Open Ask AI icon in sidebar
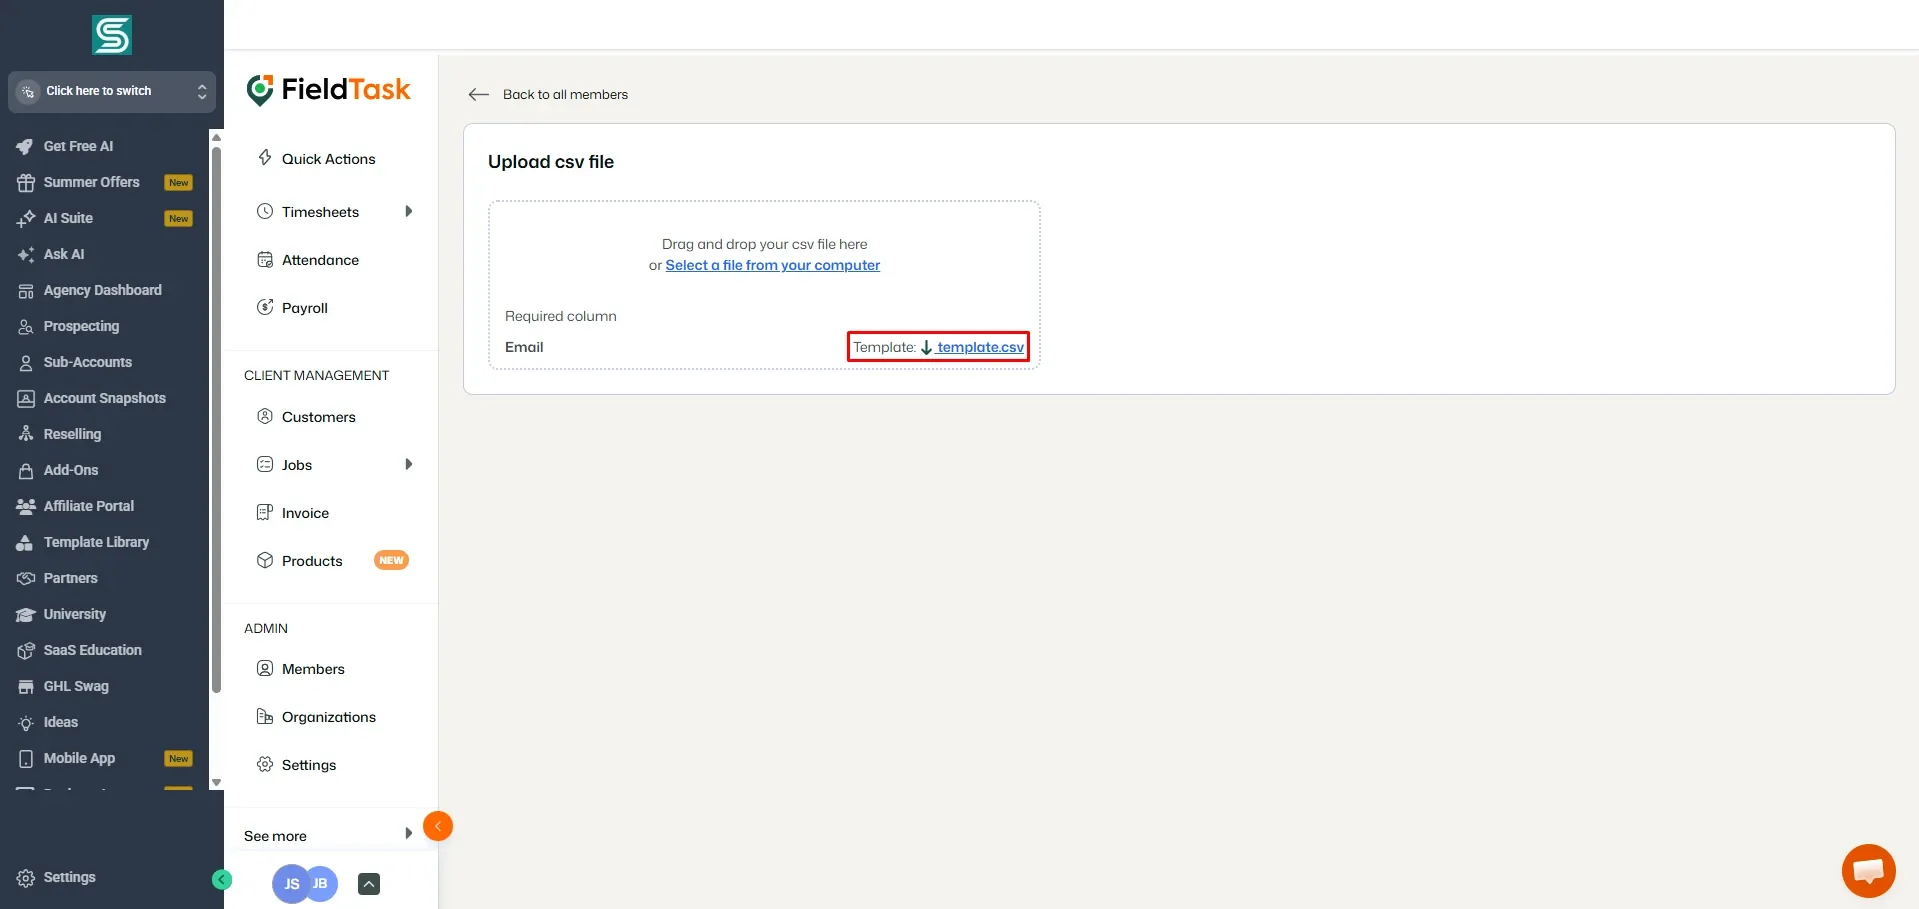 (x=25, y=254)
